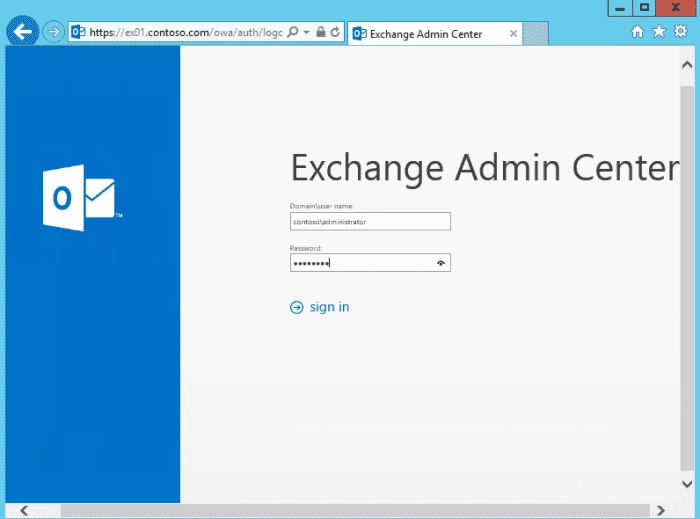Open Favorites with the star icon

click(659, 32)
